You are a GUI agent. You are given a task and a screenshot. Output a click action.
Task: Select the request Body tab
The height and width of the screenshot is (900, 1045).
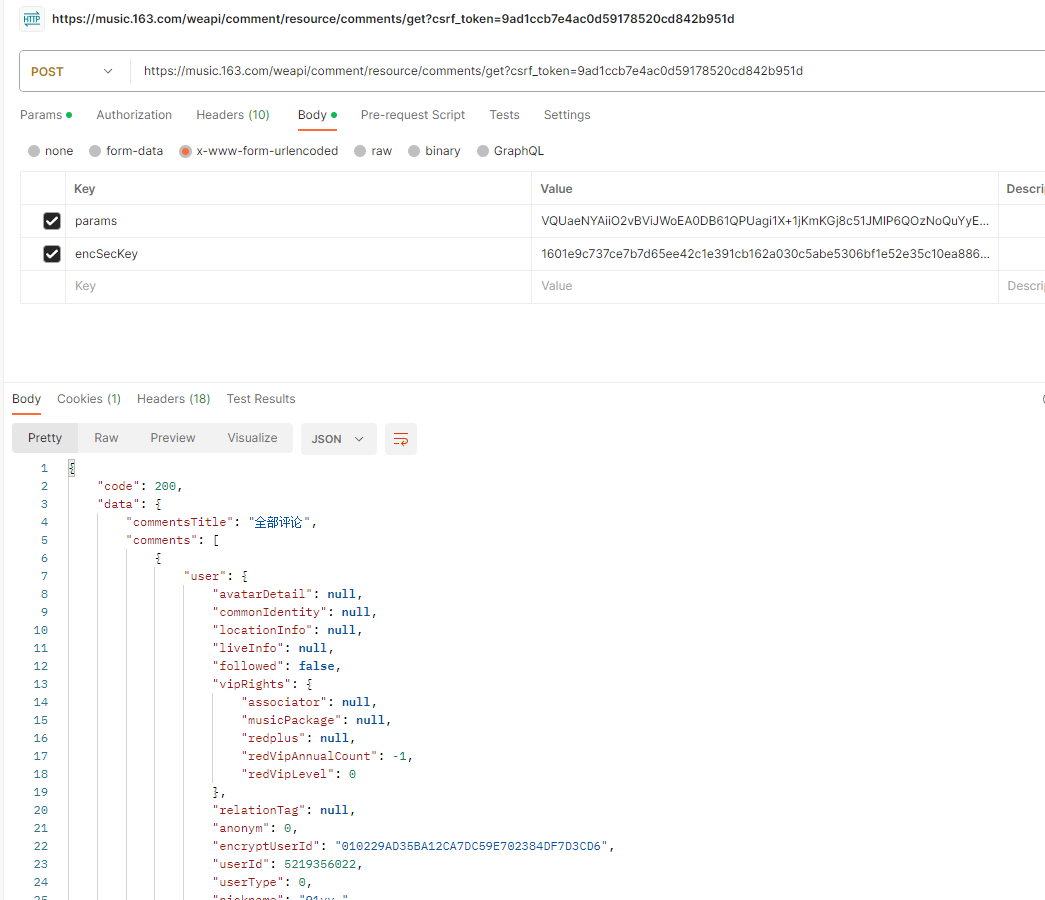point(317,115)
